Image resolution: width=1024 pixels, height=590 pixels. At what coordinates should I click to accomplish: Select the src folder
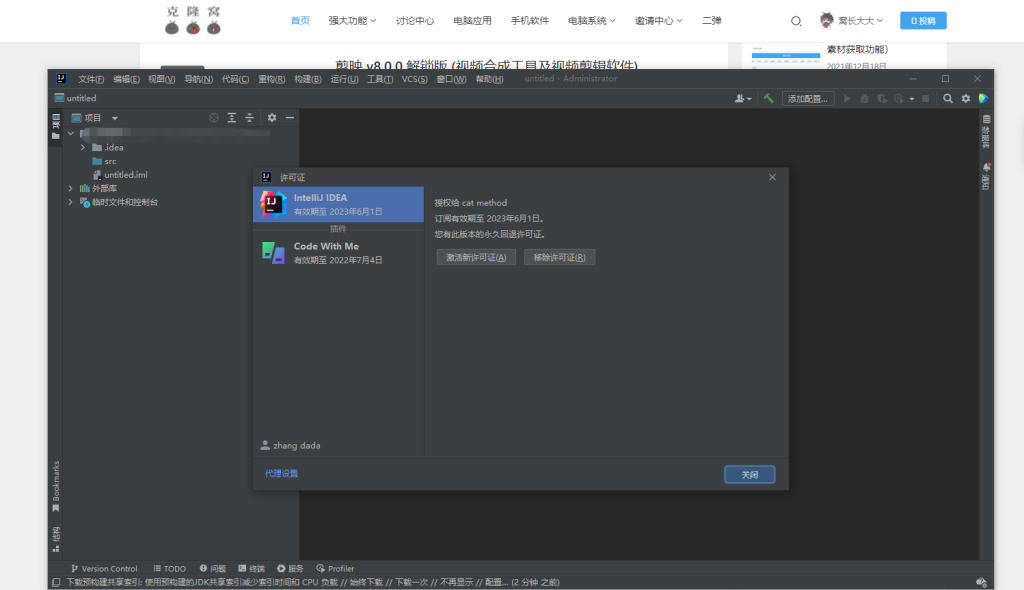[104, 161]
